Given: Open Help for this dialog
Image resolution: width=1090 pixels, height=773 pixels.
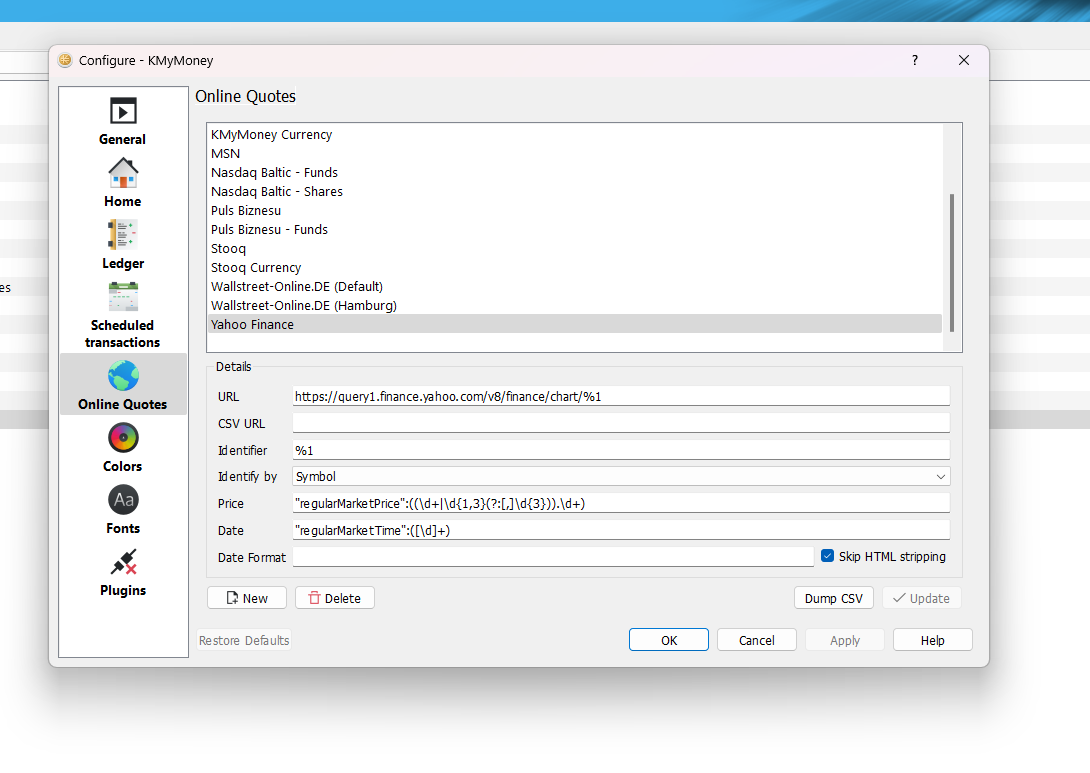Looking at the screenshot, I should coord(932,640).
